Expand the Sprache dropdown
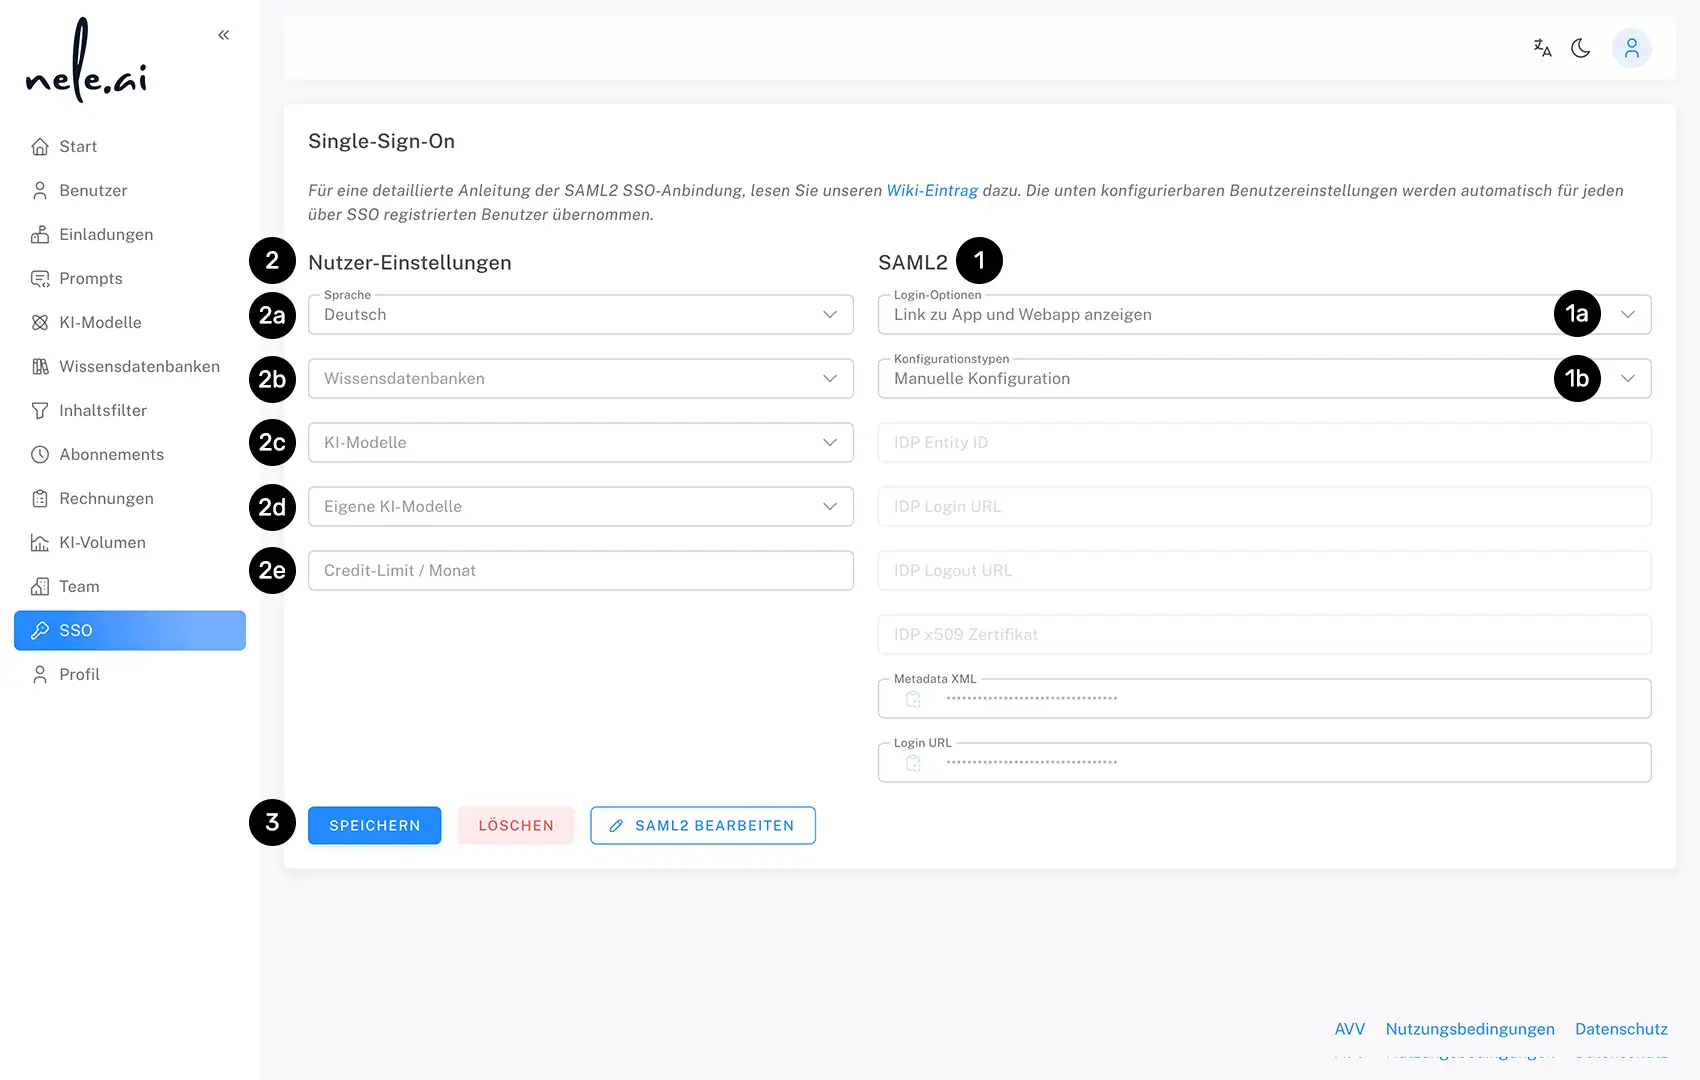 point(581,315)
